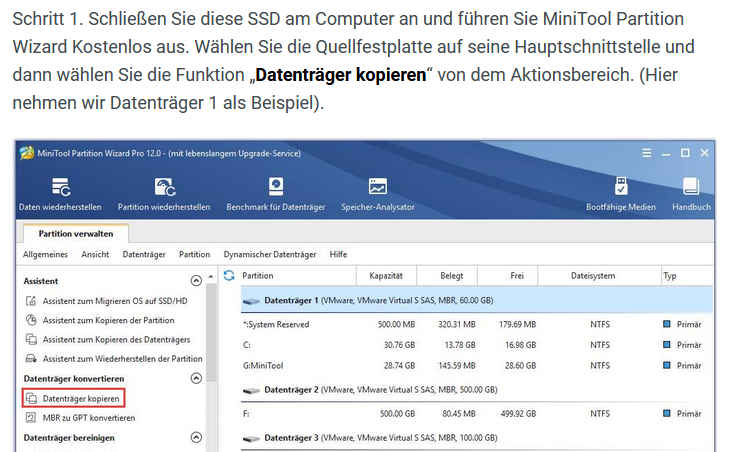Image resolution: width=755 pixels, height=452 pixels.
Task: Click blue Primär square in F: row
Action: [x=667, y=413]
